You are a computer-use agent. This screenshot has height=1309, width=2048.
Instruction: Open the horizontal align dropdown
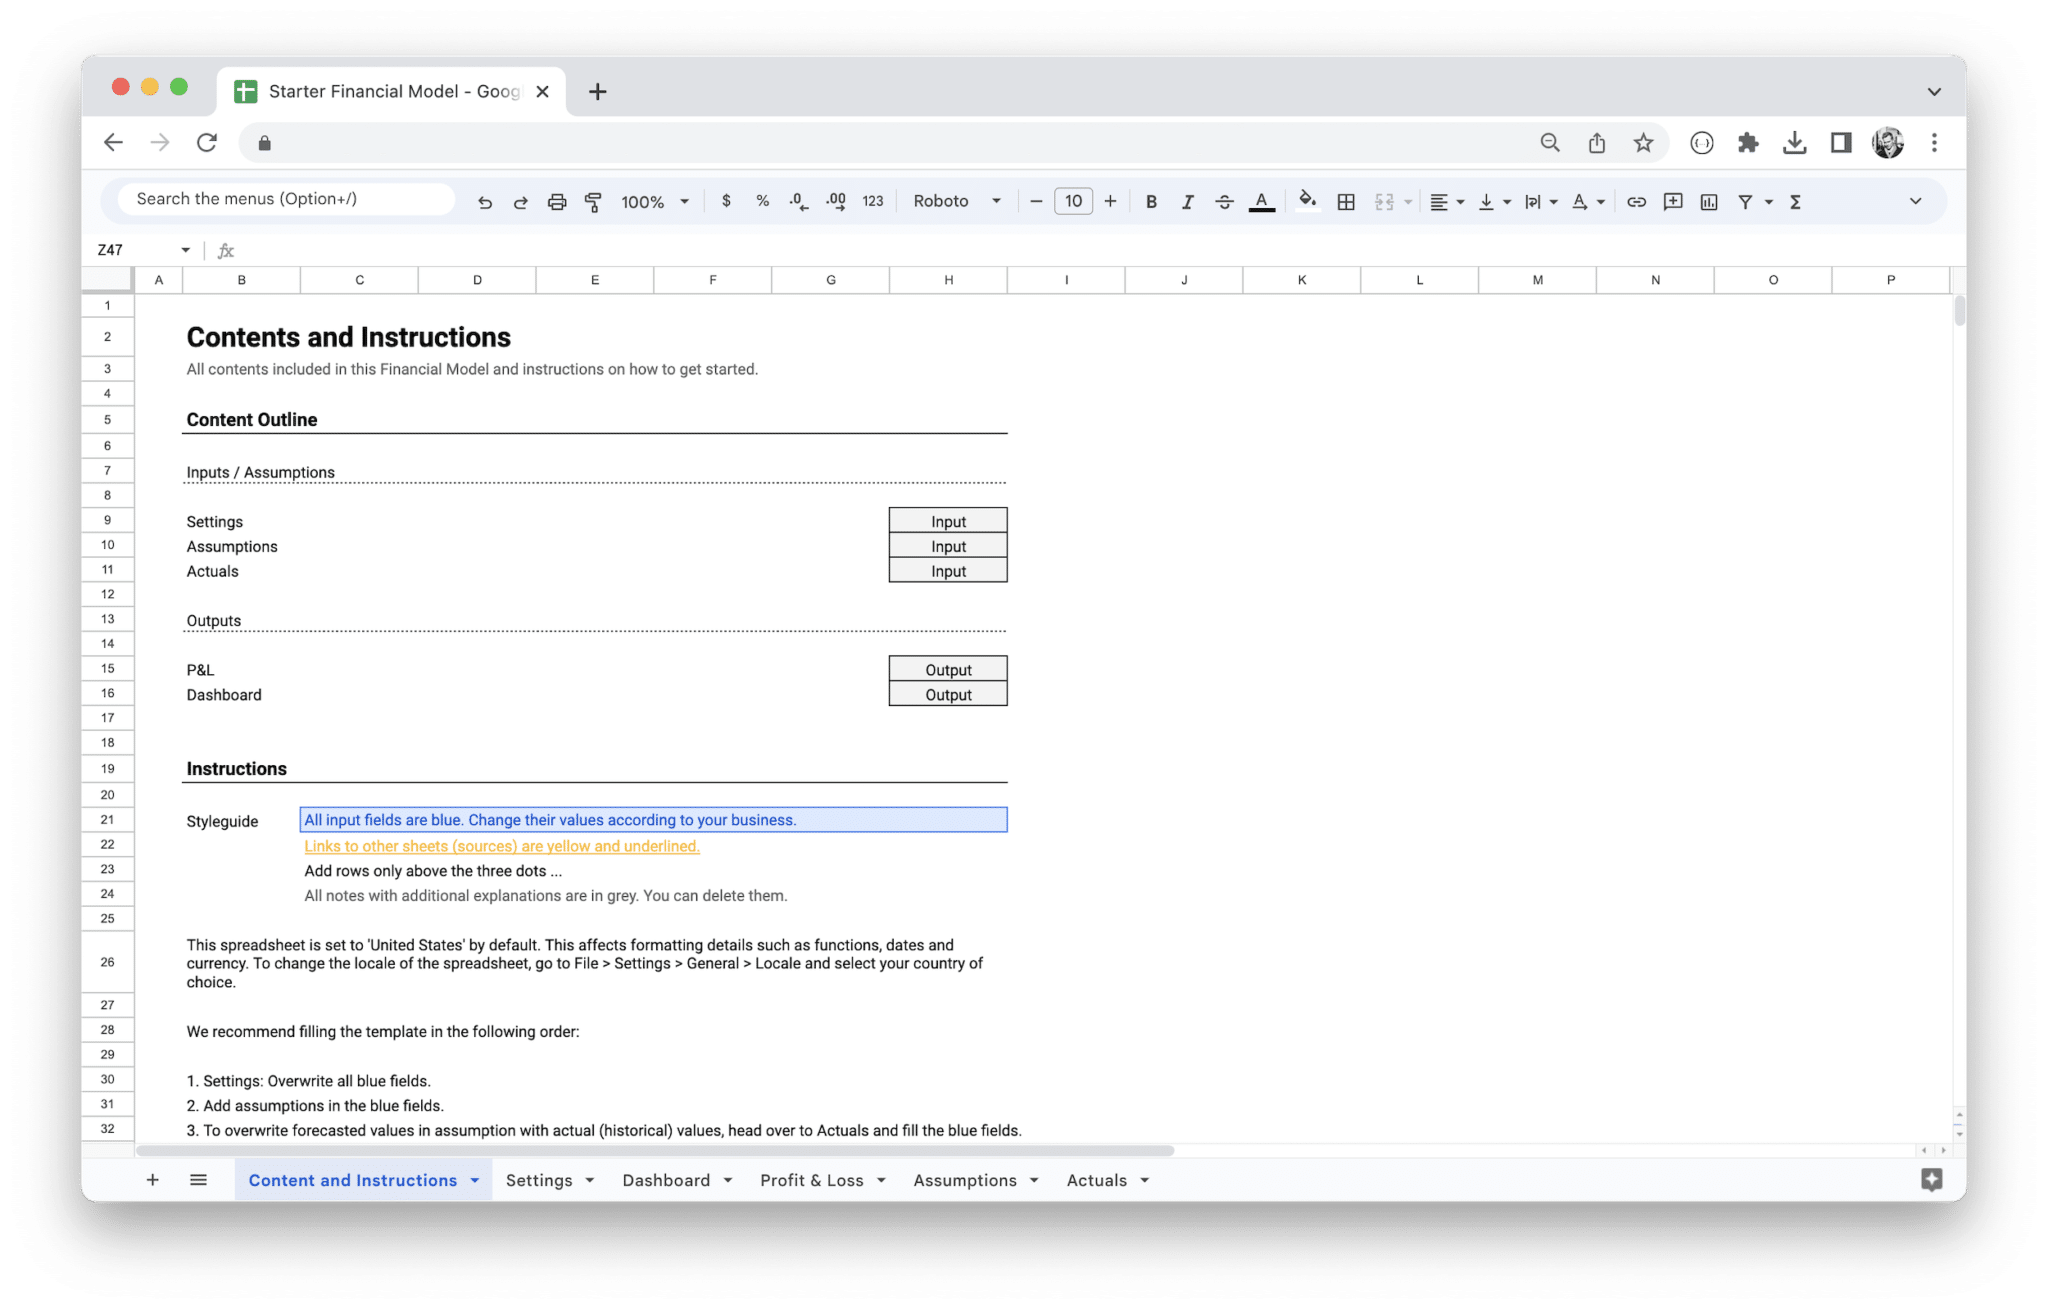(1445, 201)
